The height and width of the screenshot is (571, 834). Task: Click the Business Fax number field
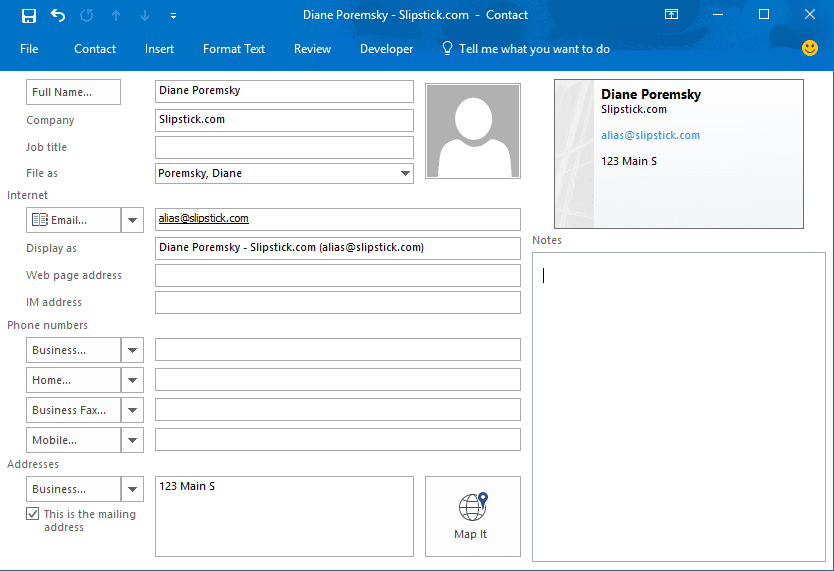(x=338, y=409)
